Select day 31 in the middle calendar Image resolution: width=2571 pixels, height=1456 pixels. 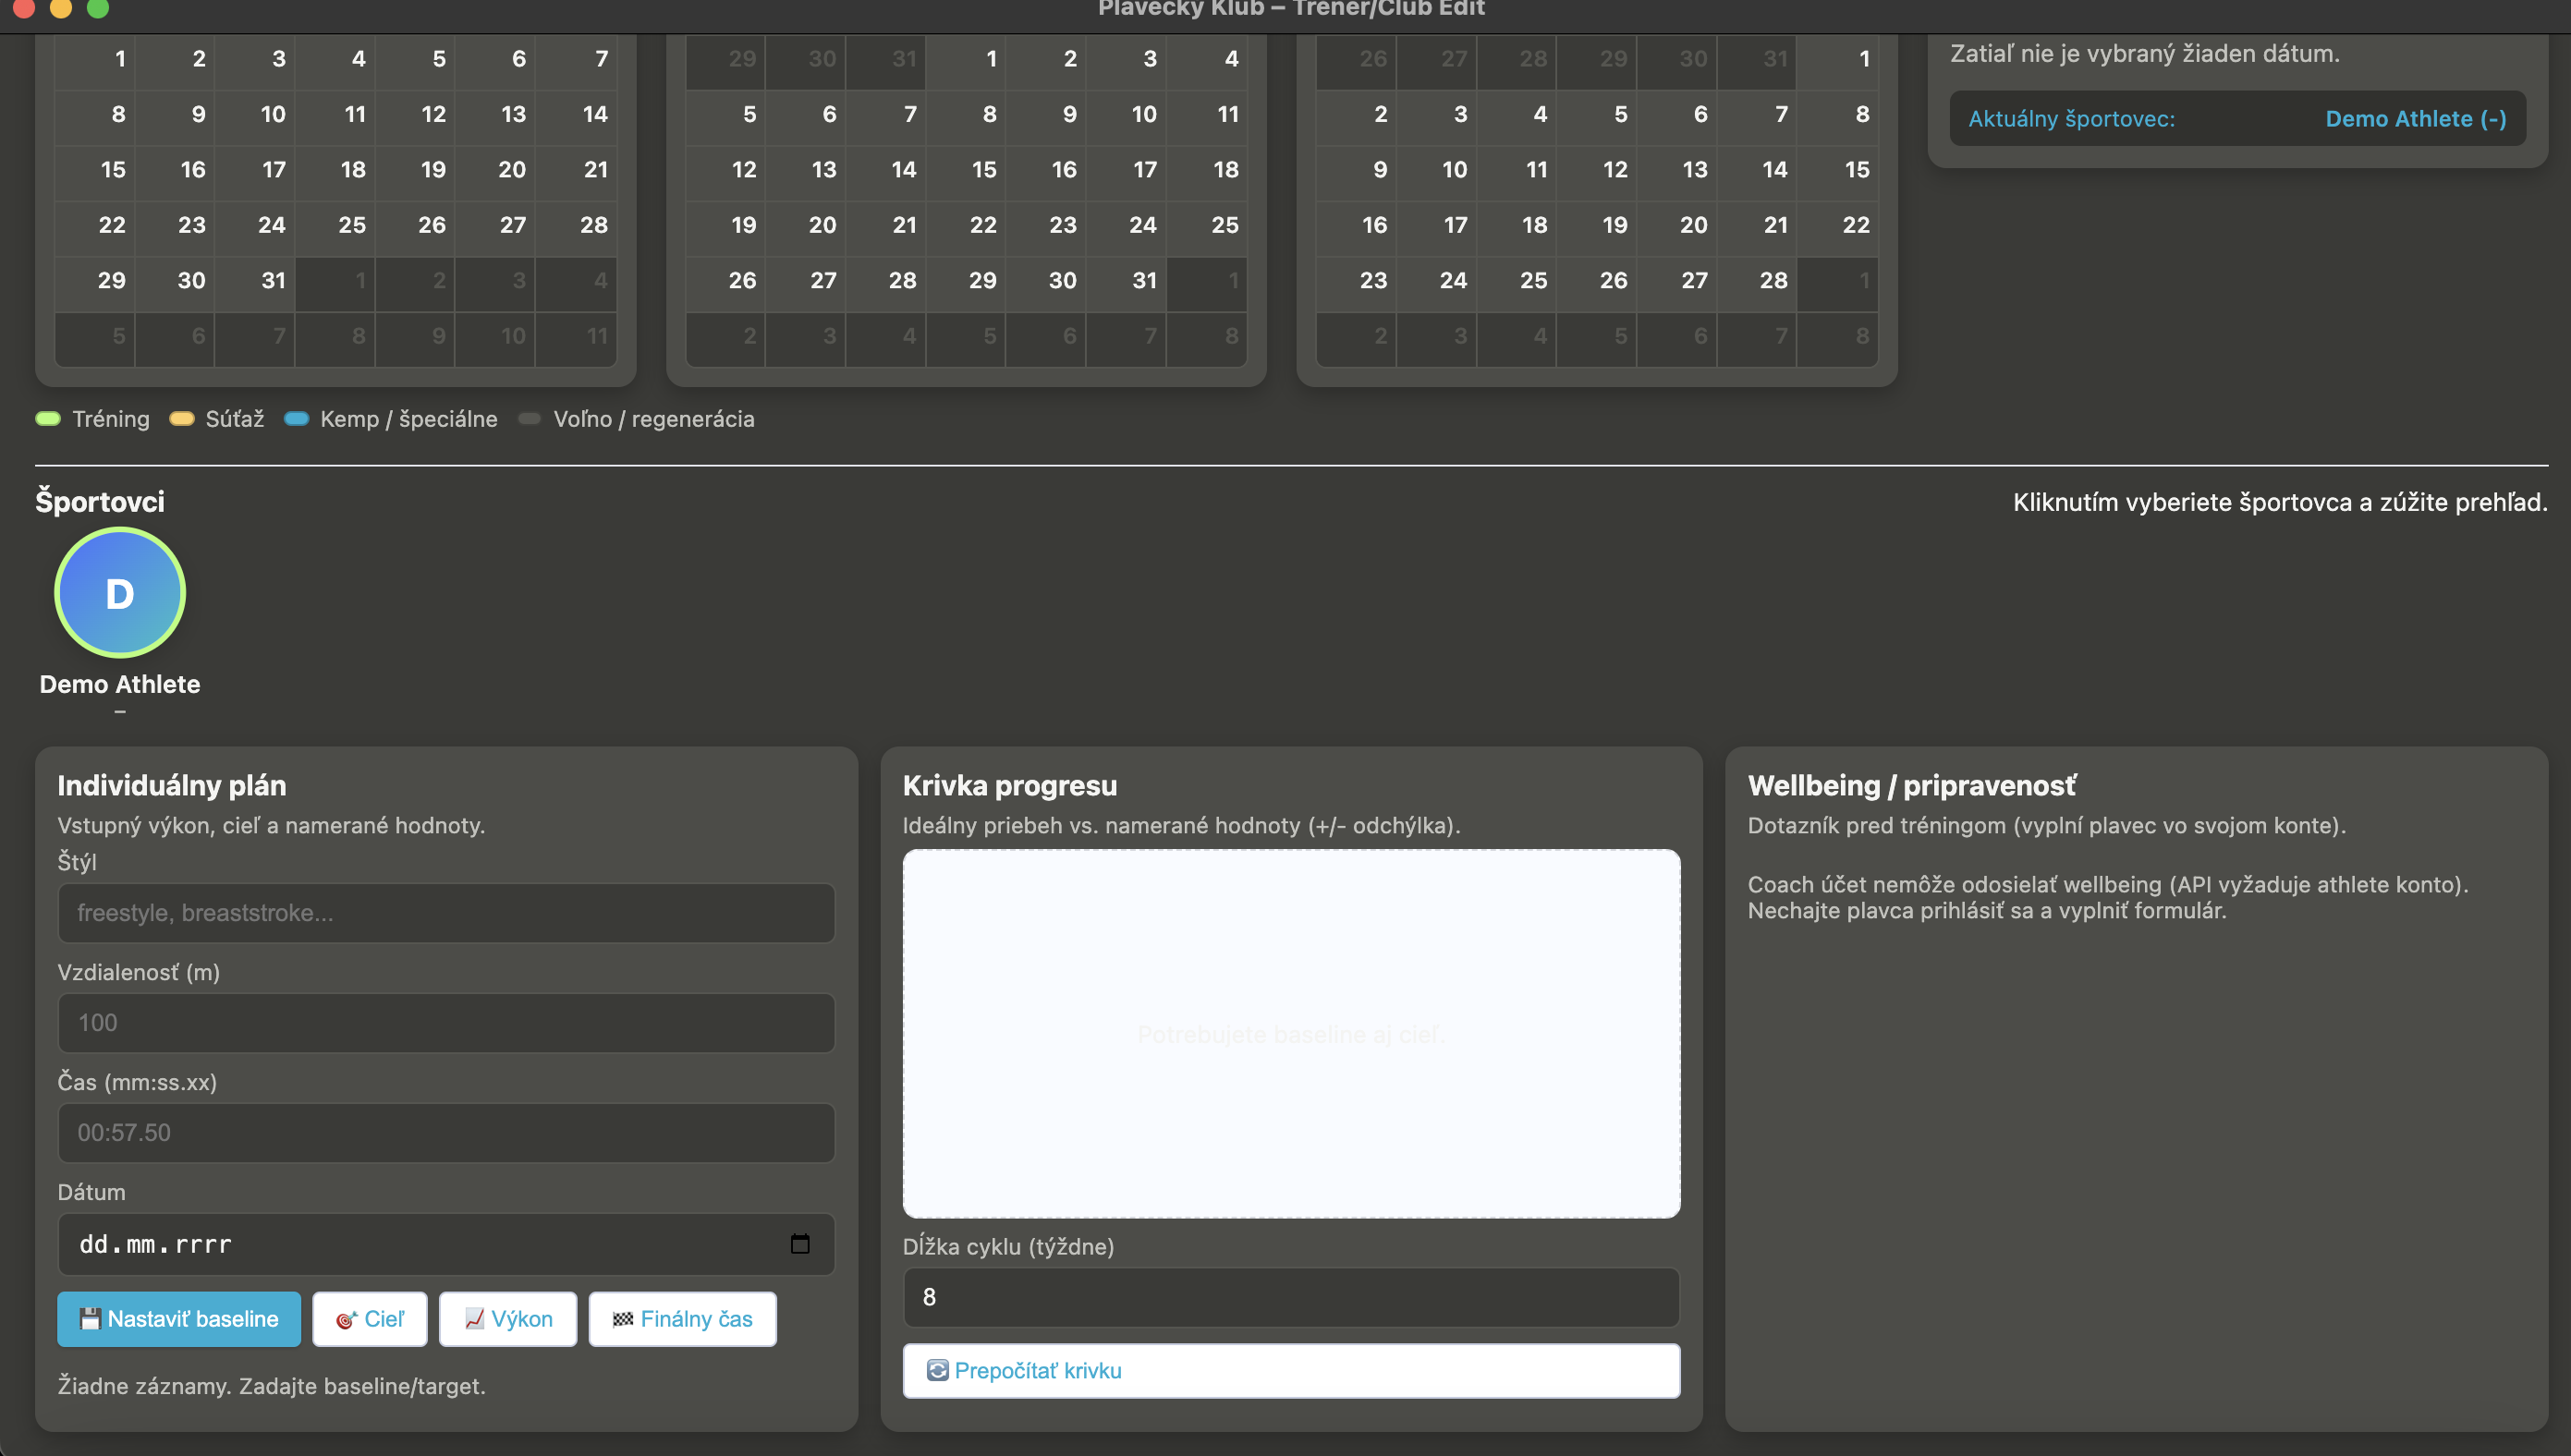1144,281
